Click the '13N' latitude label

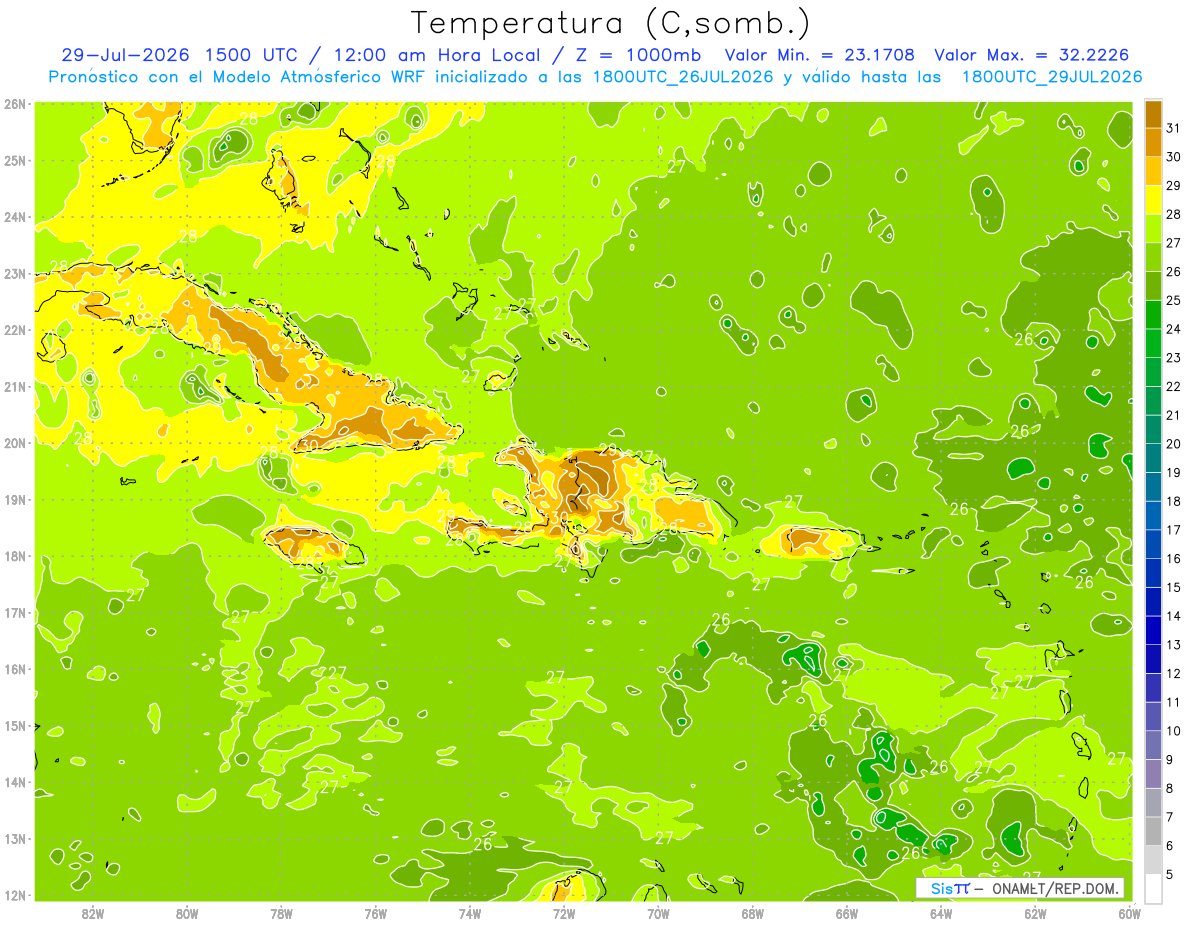point(14,839)
